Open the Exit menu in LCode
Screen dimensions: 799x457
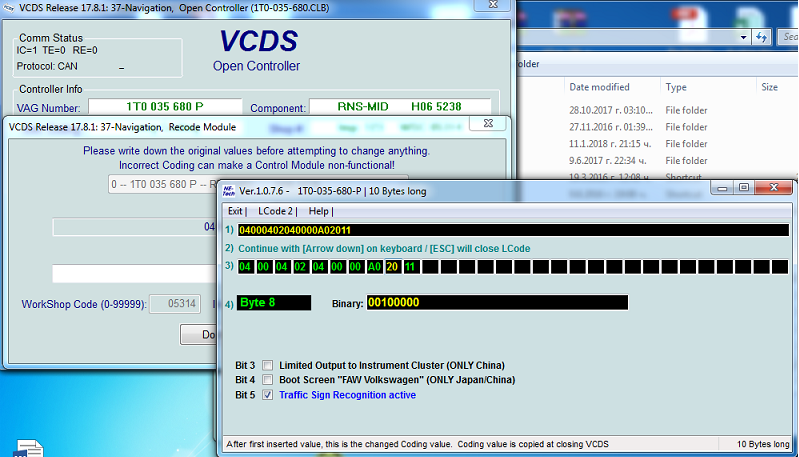click(236, 211)
